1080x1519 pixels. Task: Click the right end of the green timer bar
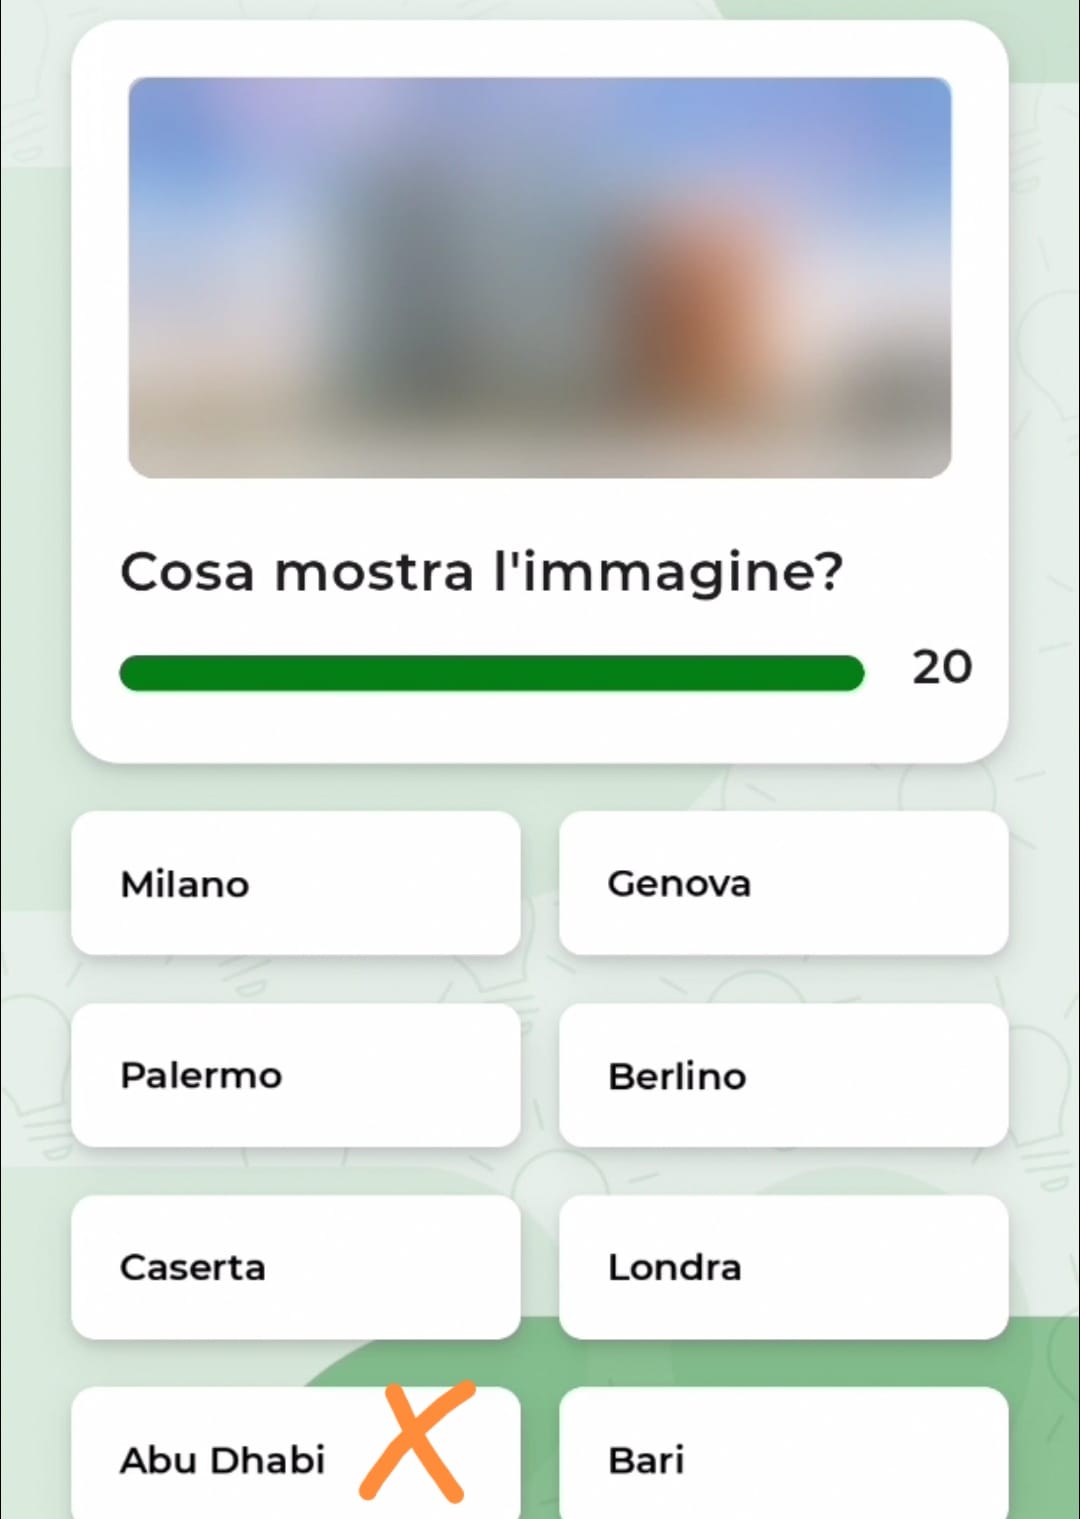[x=848, y=673]
